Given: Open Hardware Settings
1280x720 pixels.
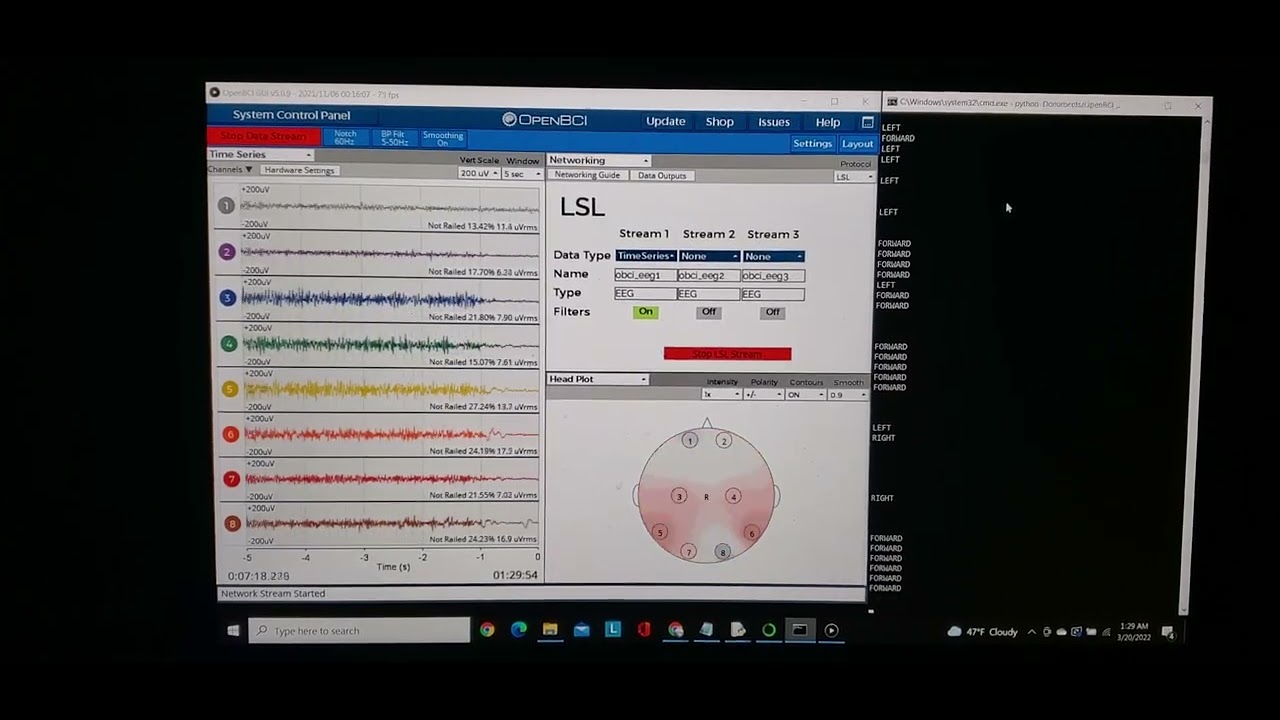Looking at the screenshot, I should pos(299,170).
